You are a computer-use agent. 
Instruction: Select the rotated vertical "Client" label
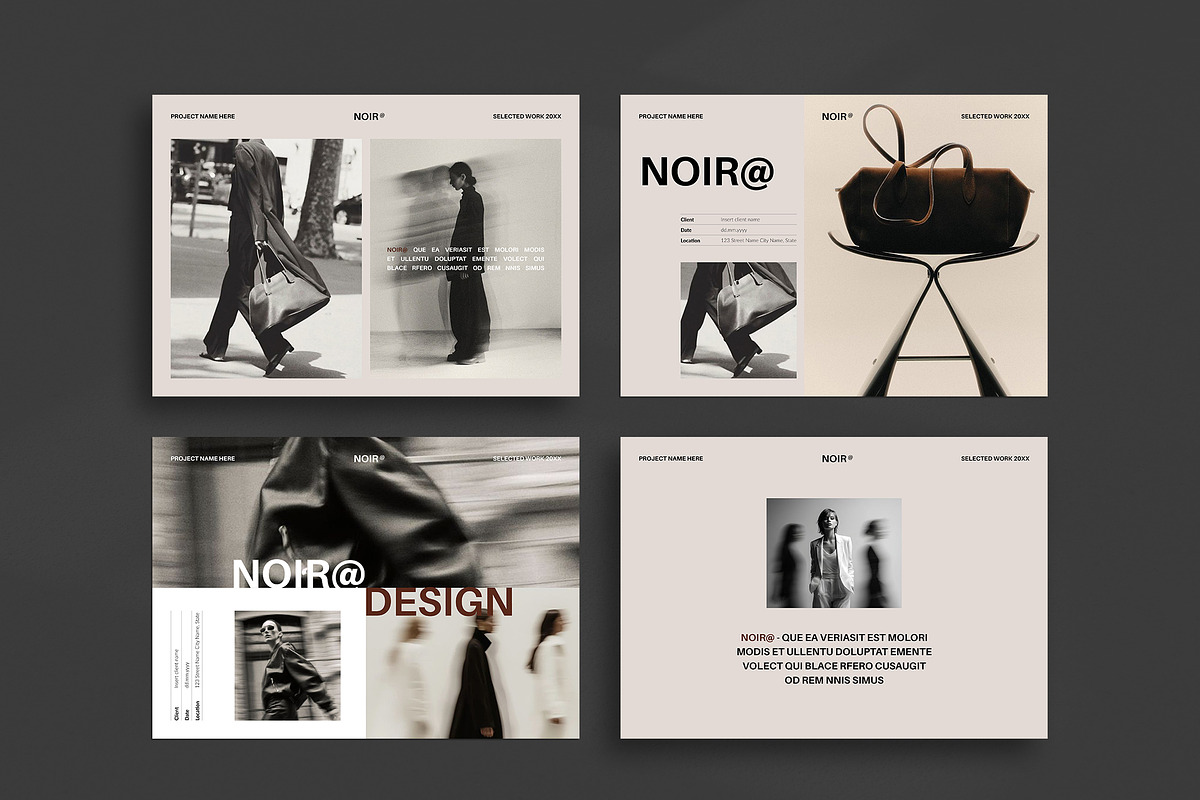[x=177, y=713]
